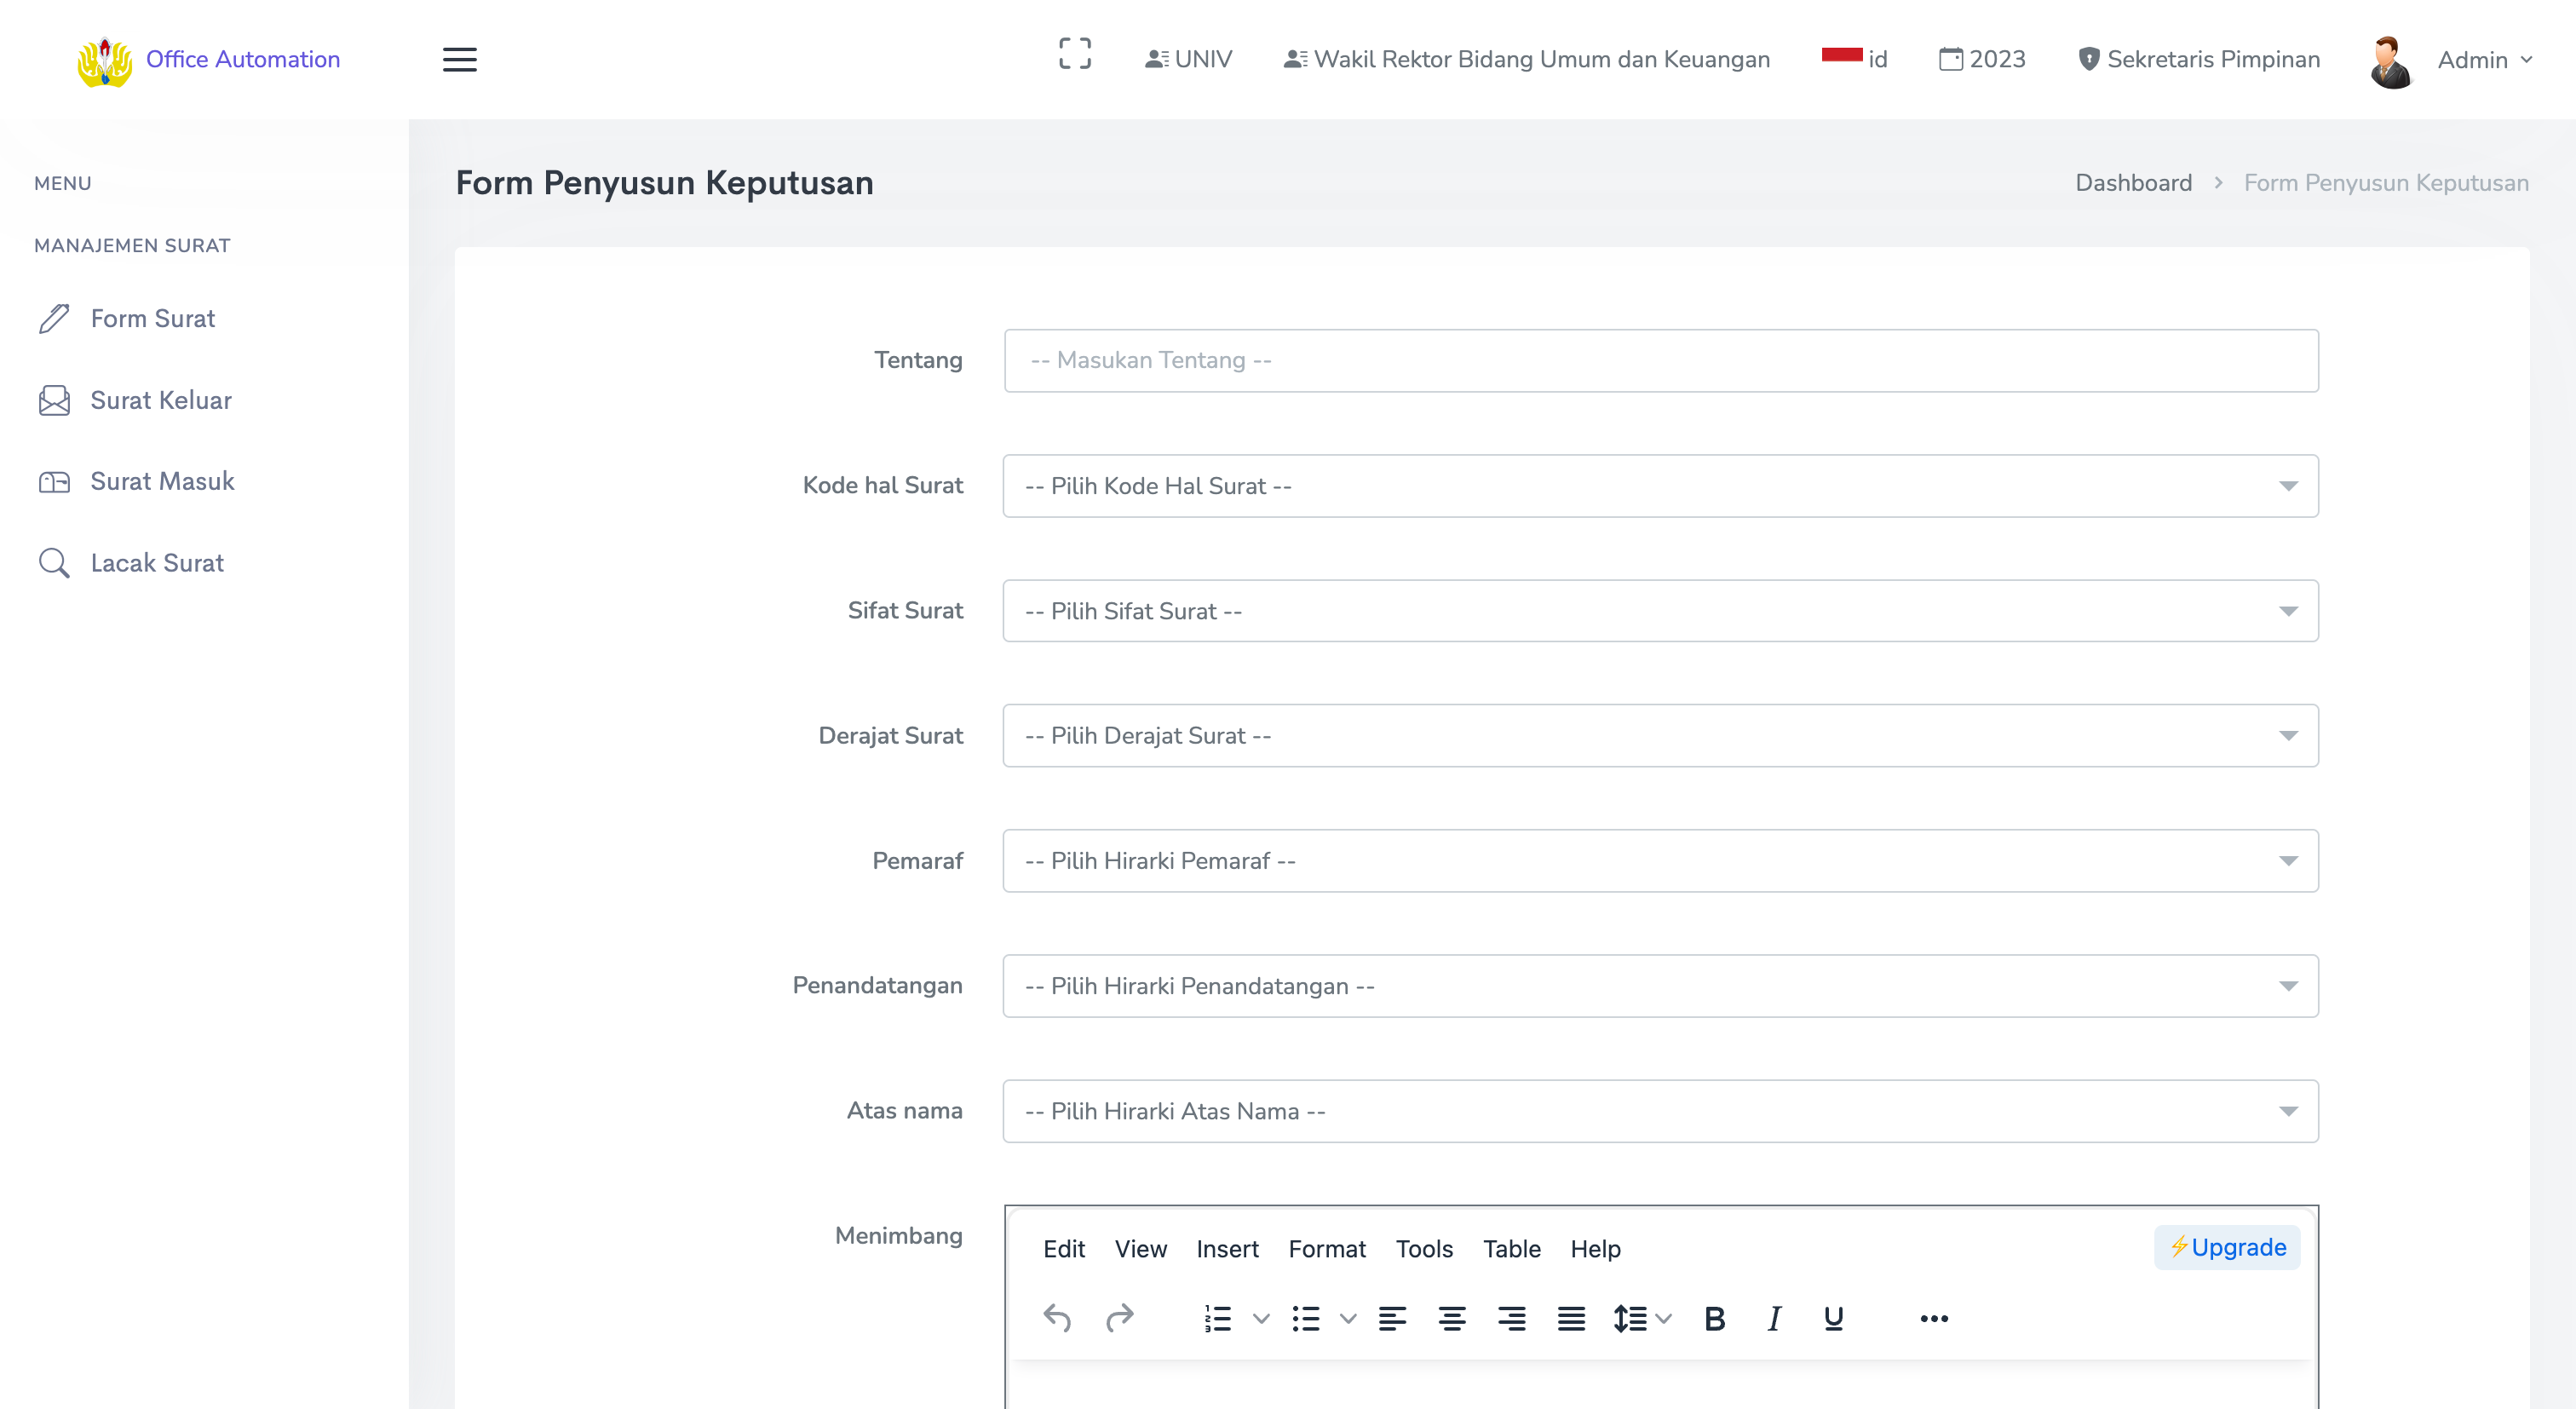This screenshot has height=1409, width=2576.
Task: Click the Tentang input field
Action: click(1660, 360)
